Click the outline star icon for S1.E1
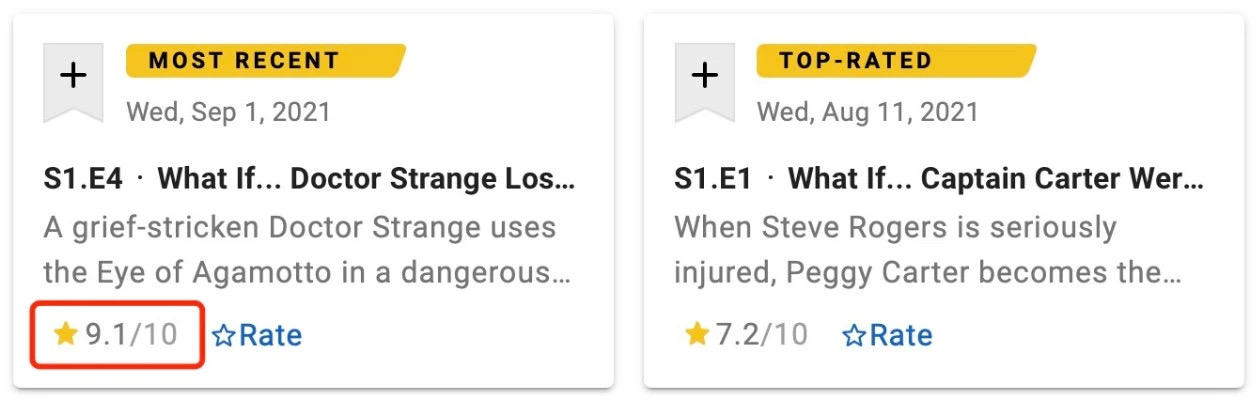Image resolution: width=1260 pixels, height=402 pixels. pyautogui.click(x=854, y=336)
